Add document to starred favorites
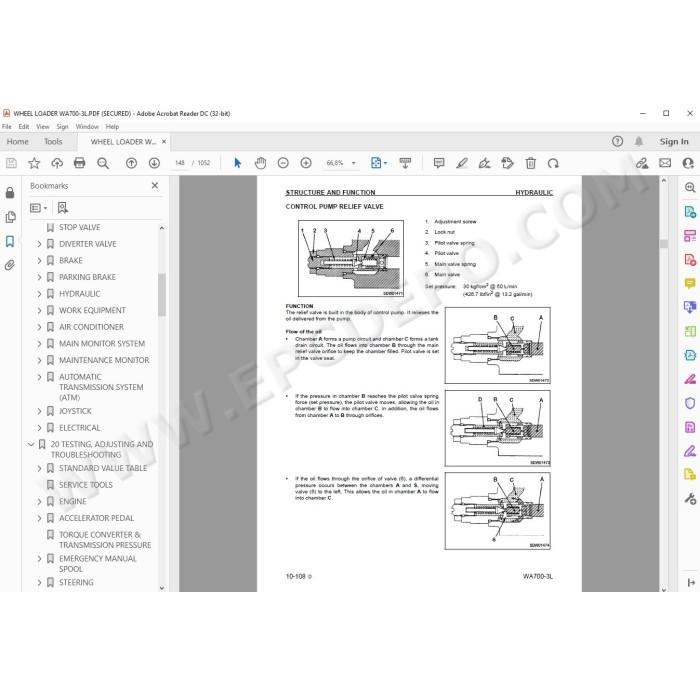 [34, 163]
